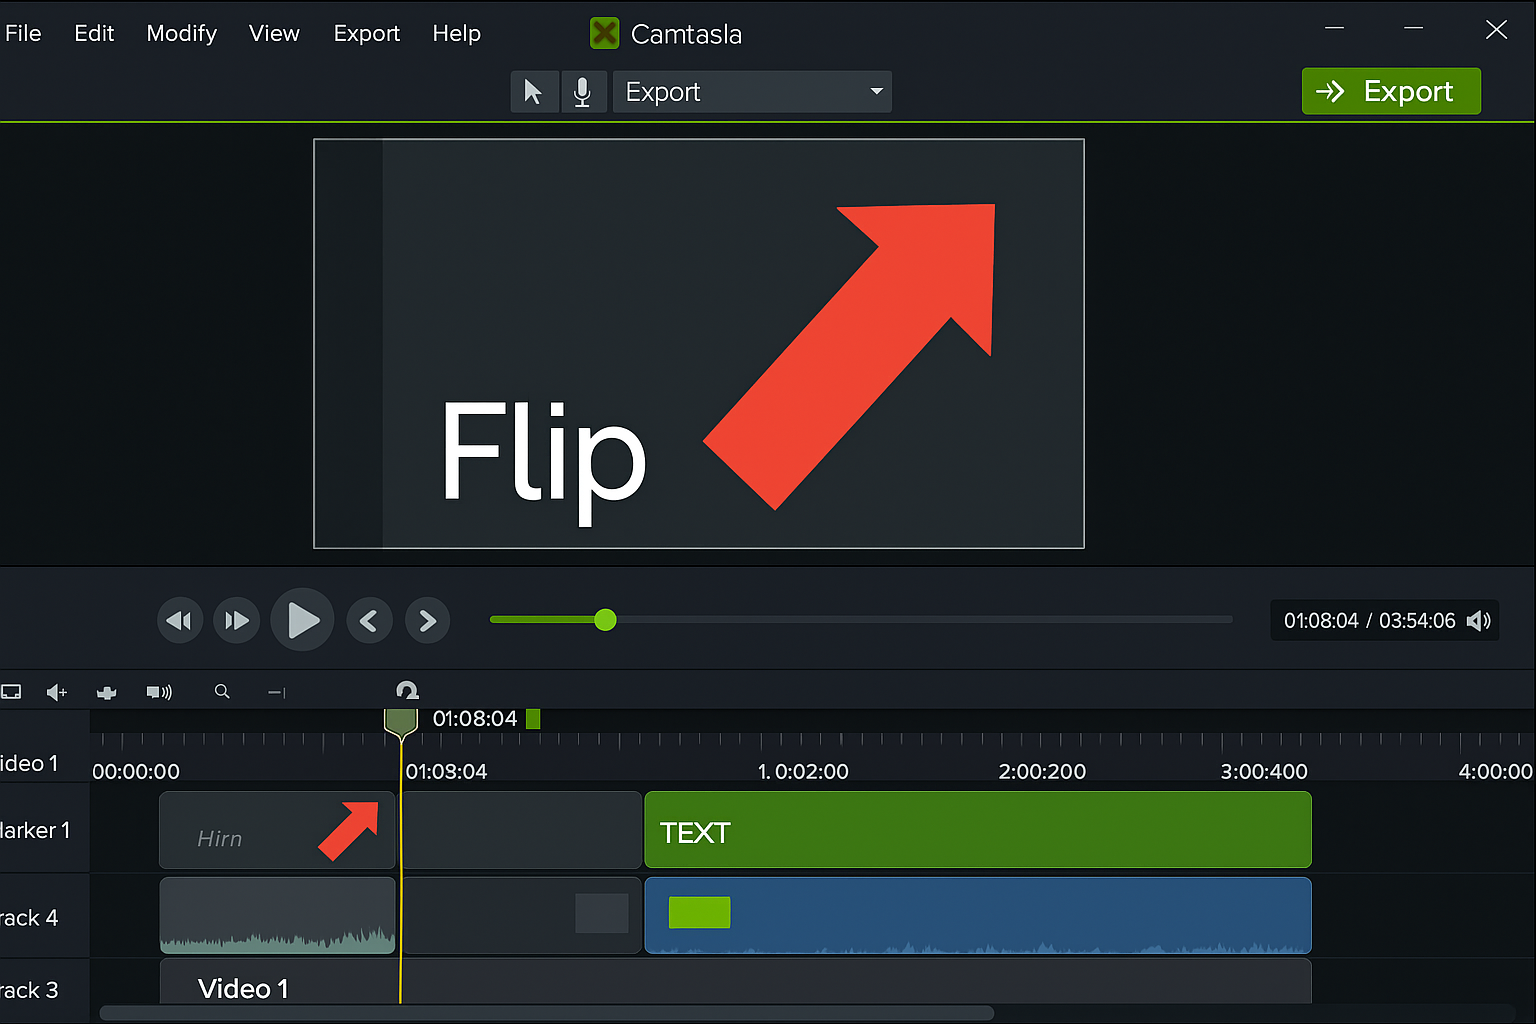
Task: Click the rewind playback button
Action: pyautogui.click(x=180, y=621)
